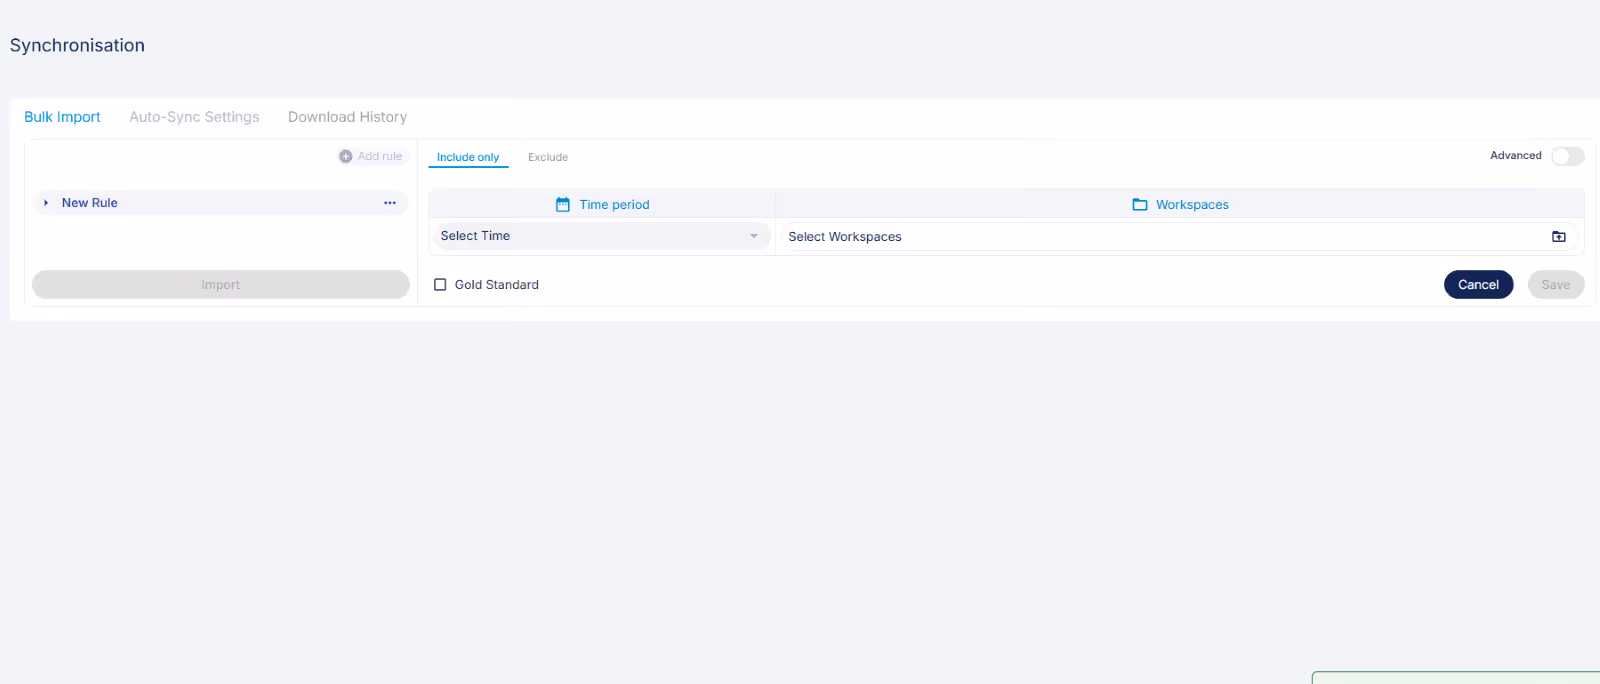Click the Synchronisation page title

click(77, 45)
